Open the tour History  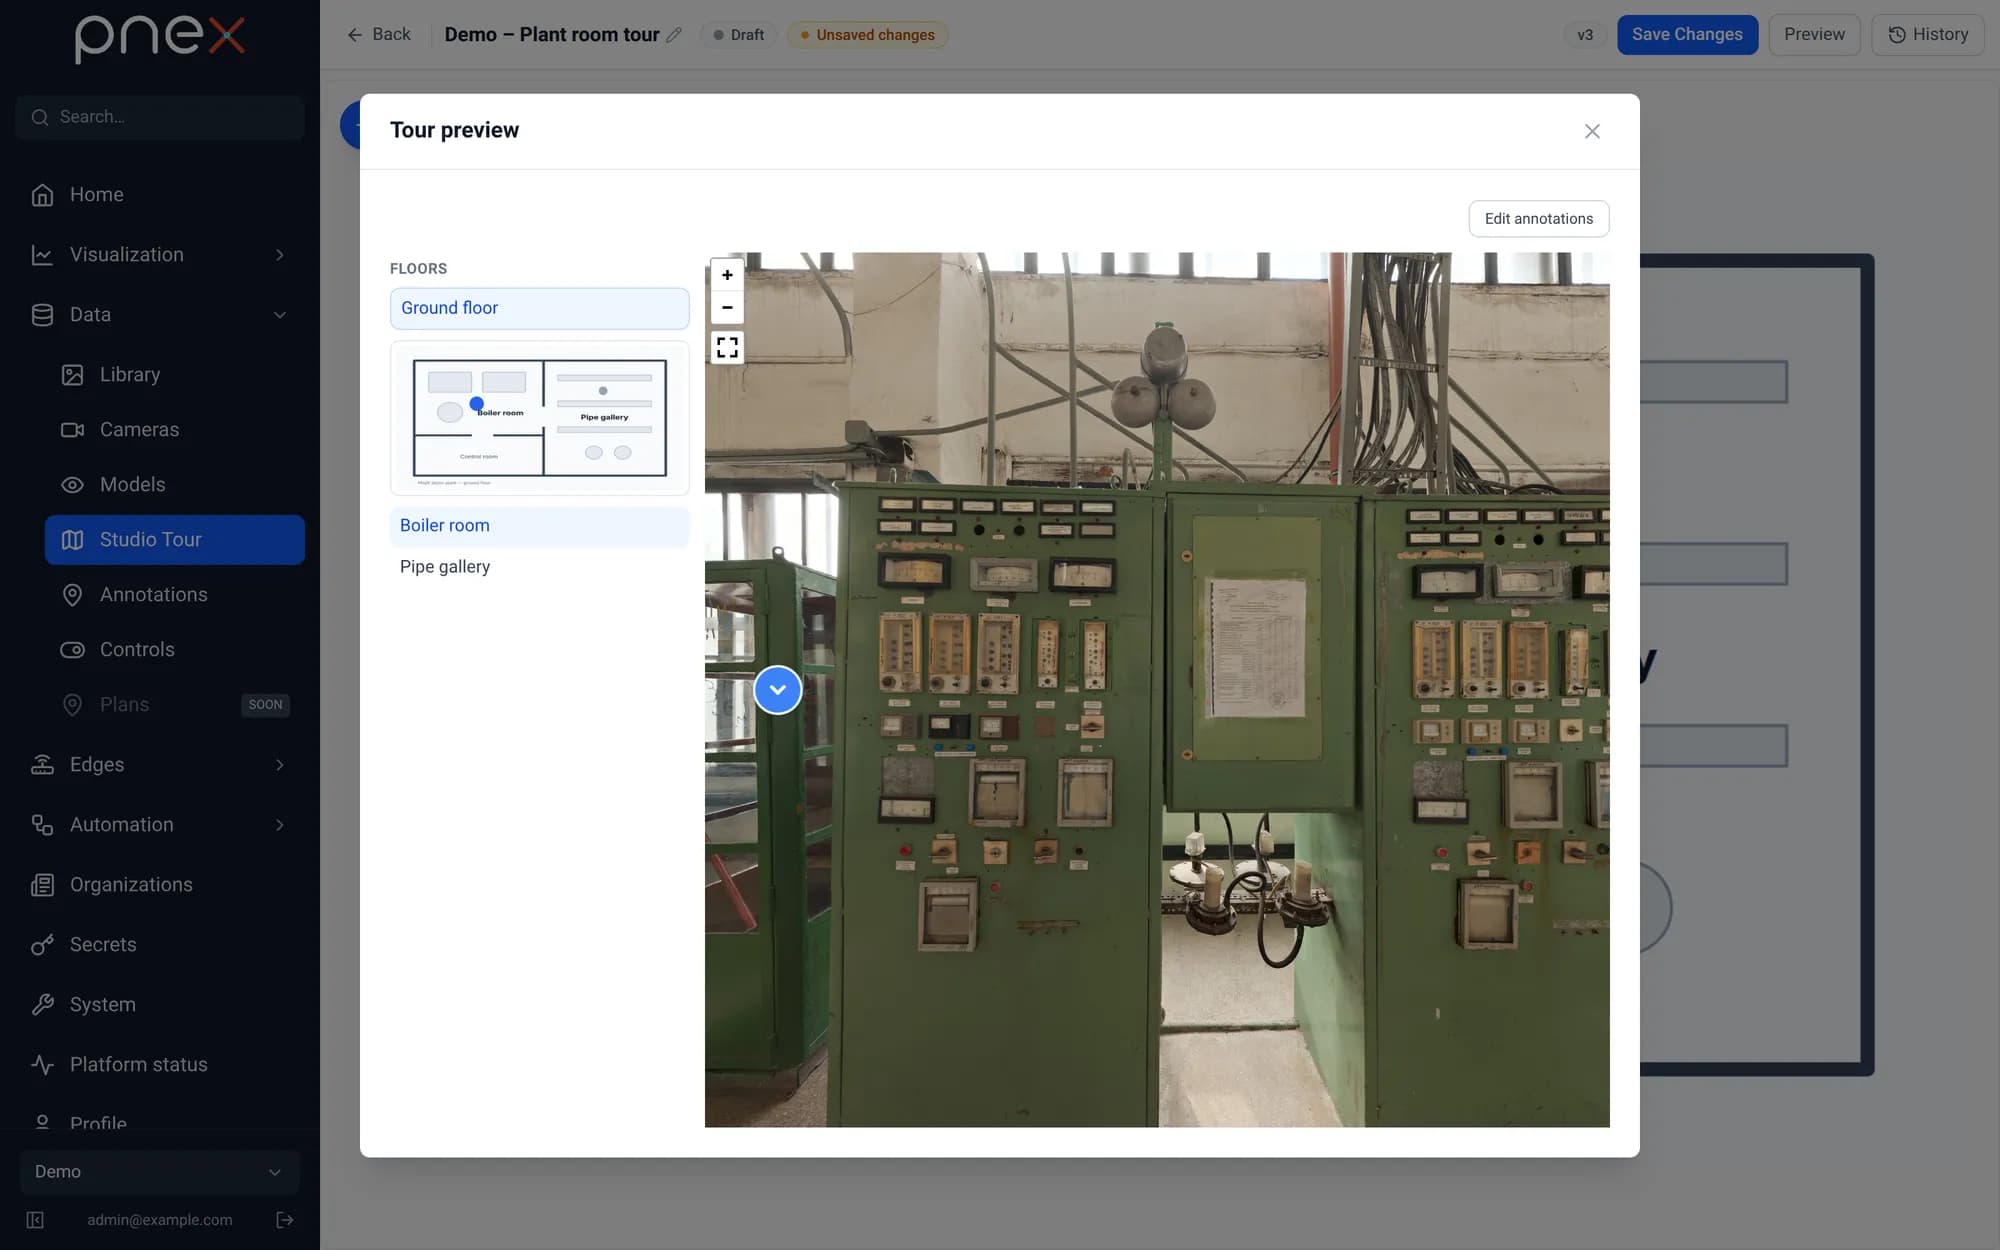(1927, 35)
